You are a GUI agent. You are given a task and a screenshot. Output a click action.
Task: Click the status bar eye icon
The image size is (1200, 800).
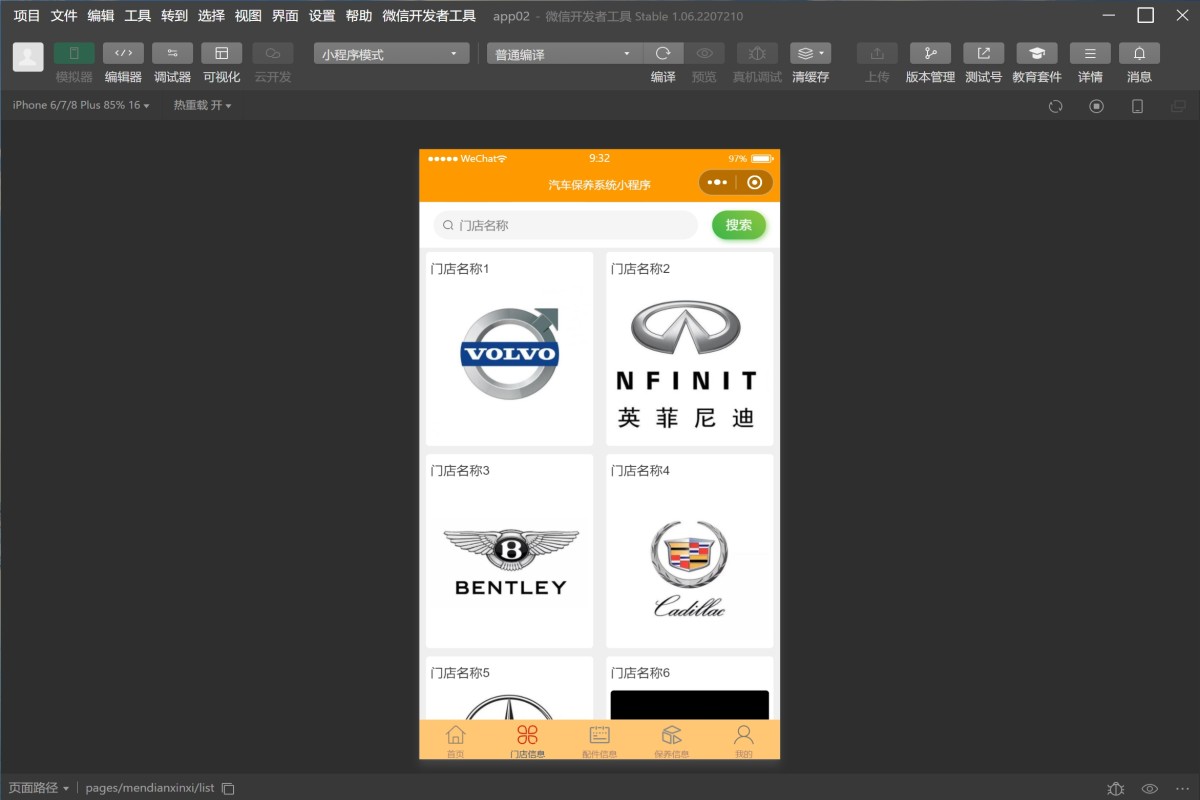click(x=1150, y=788)
